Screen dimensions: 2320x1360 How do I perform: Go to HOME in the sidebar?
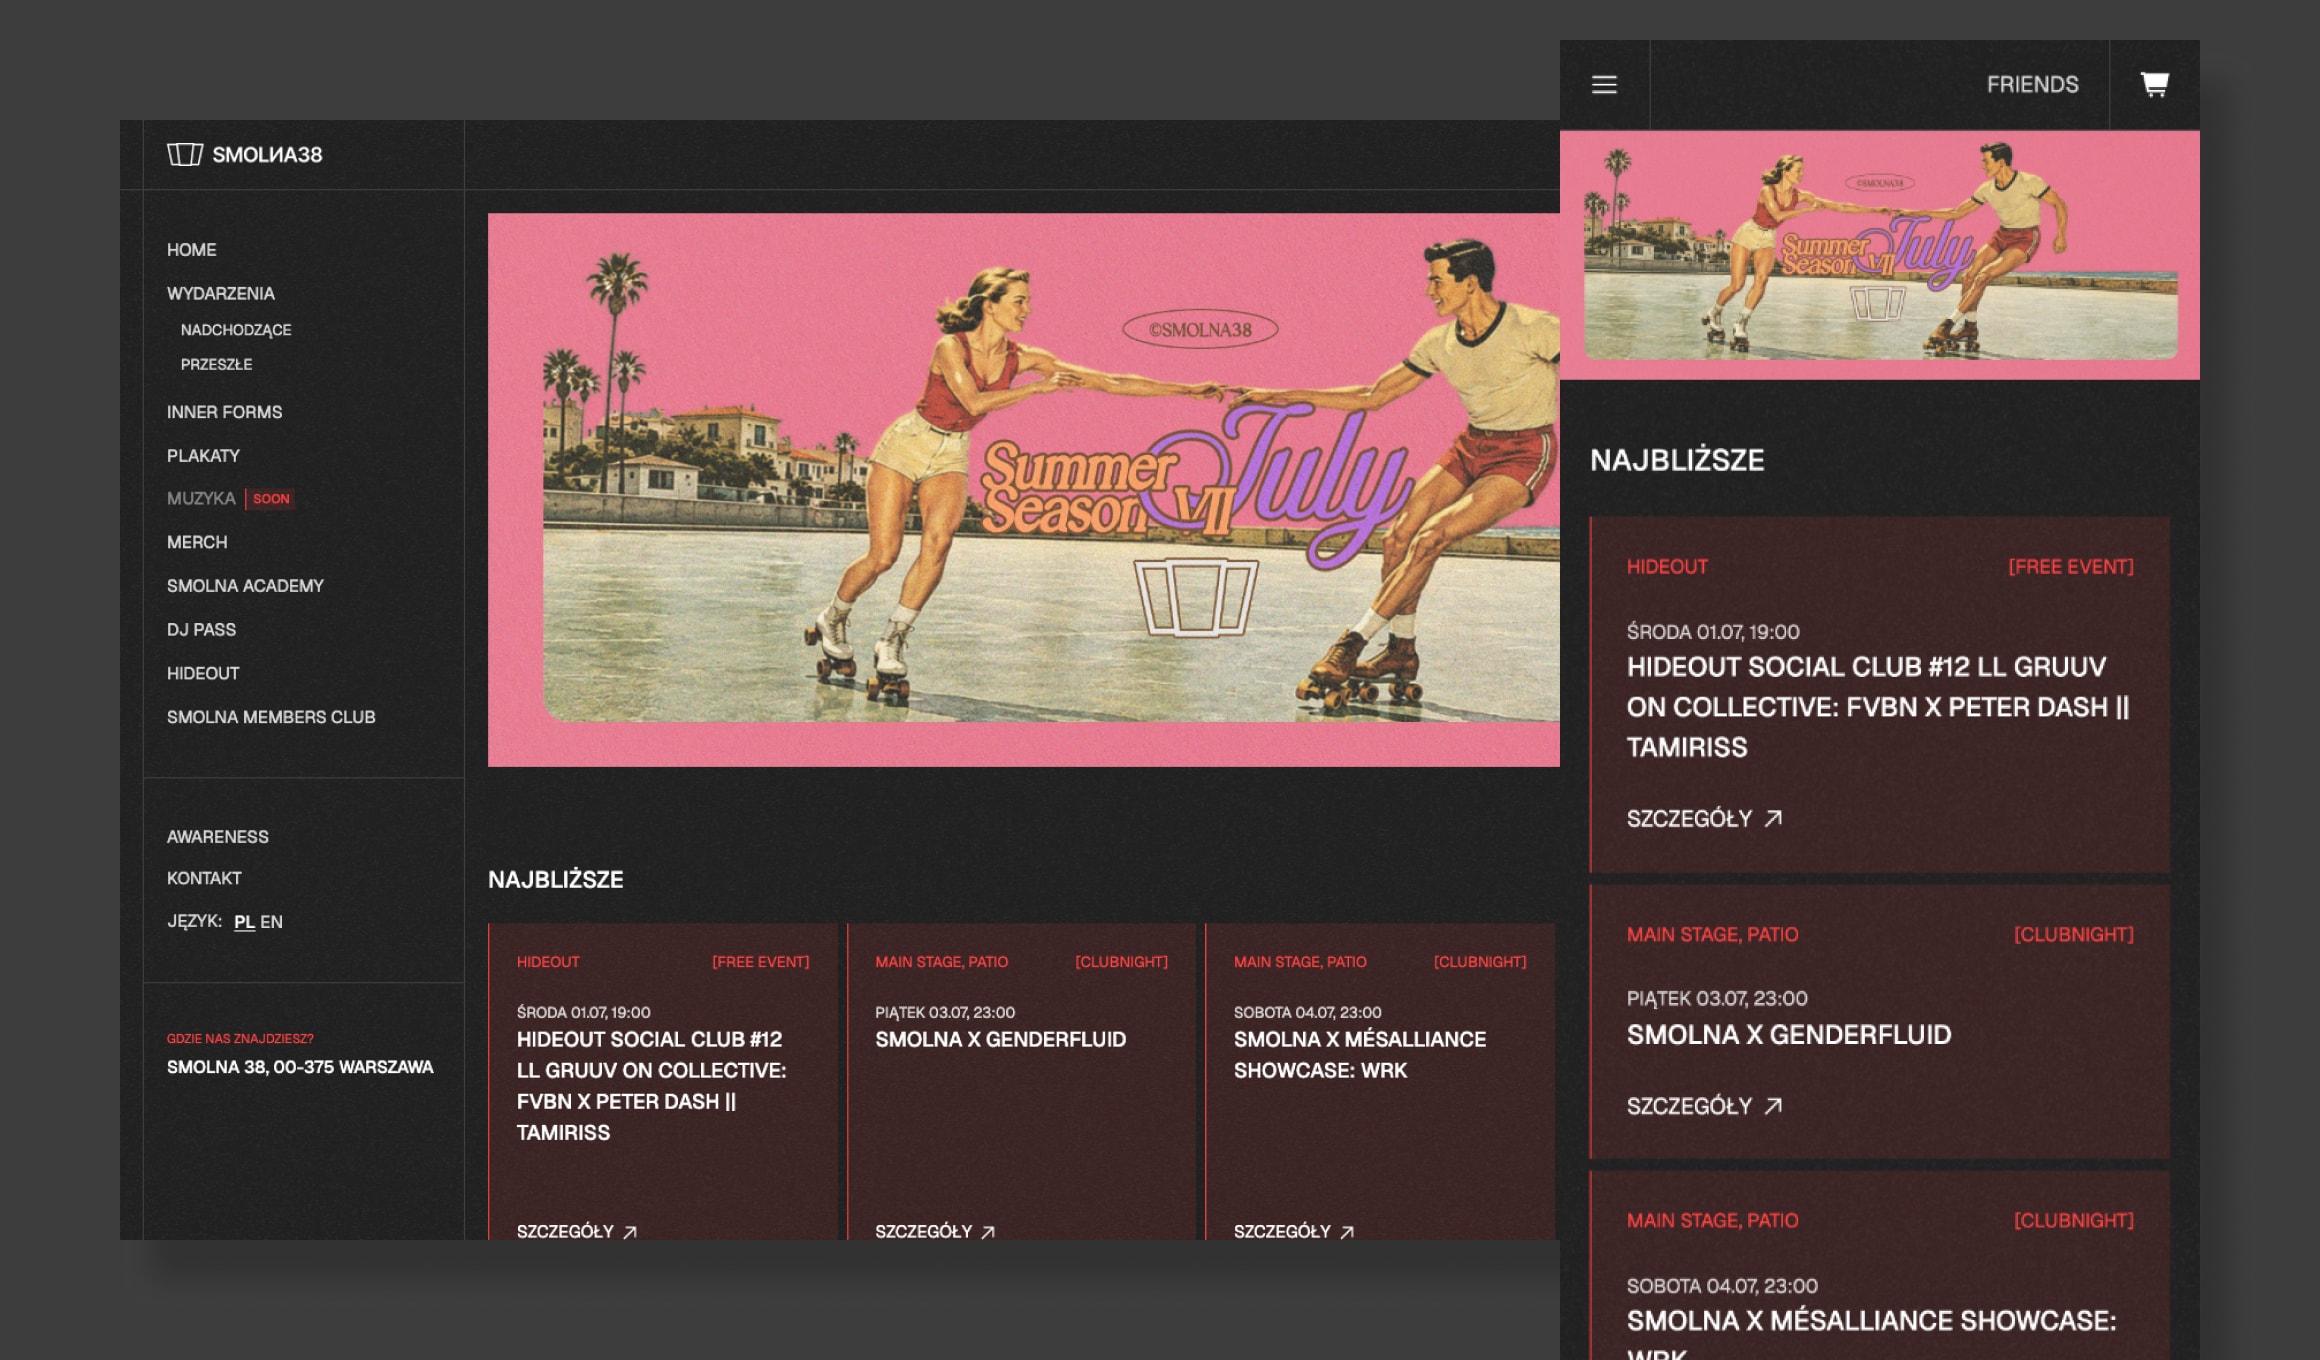(x=191, y=250)
